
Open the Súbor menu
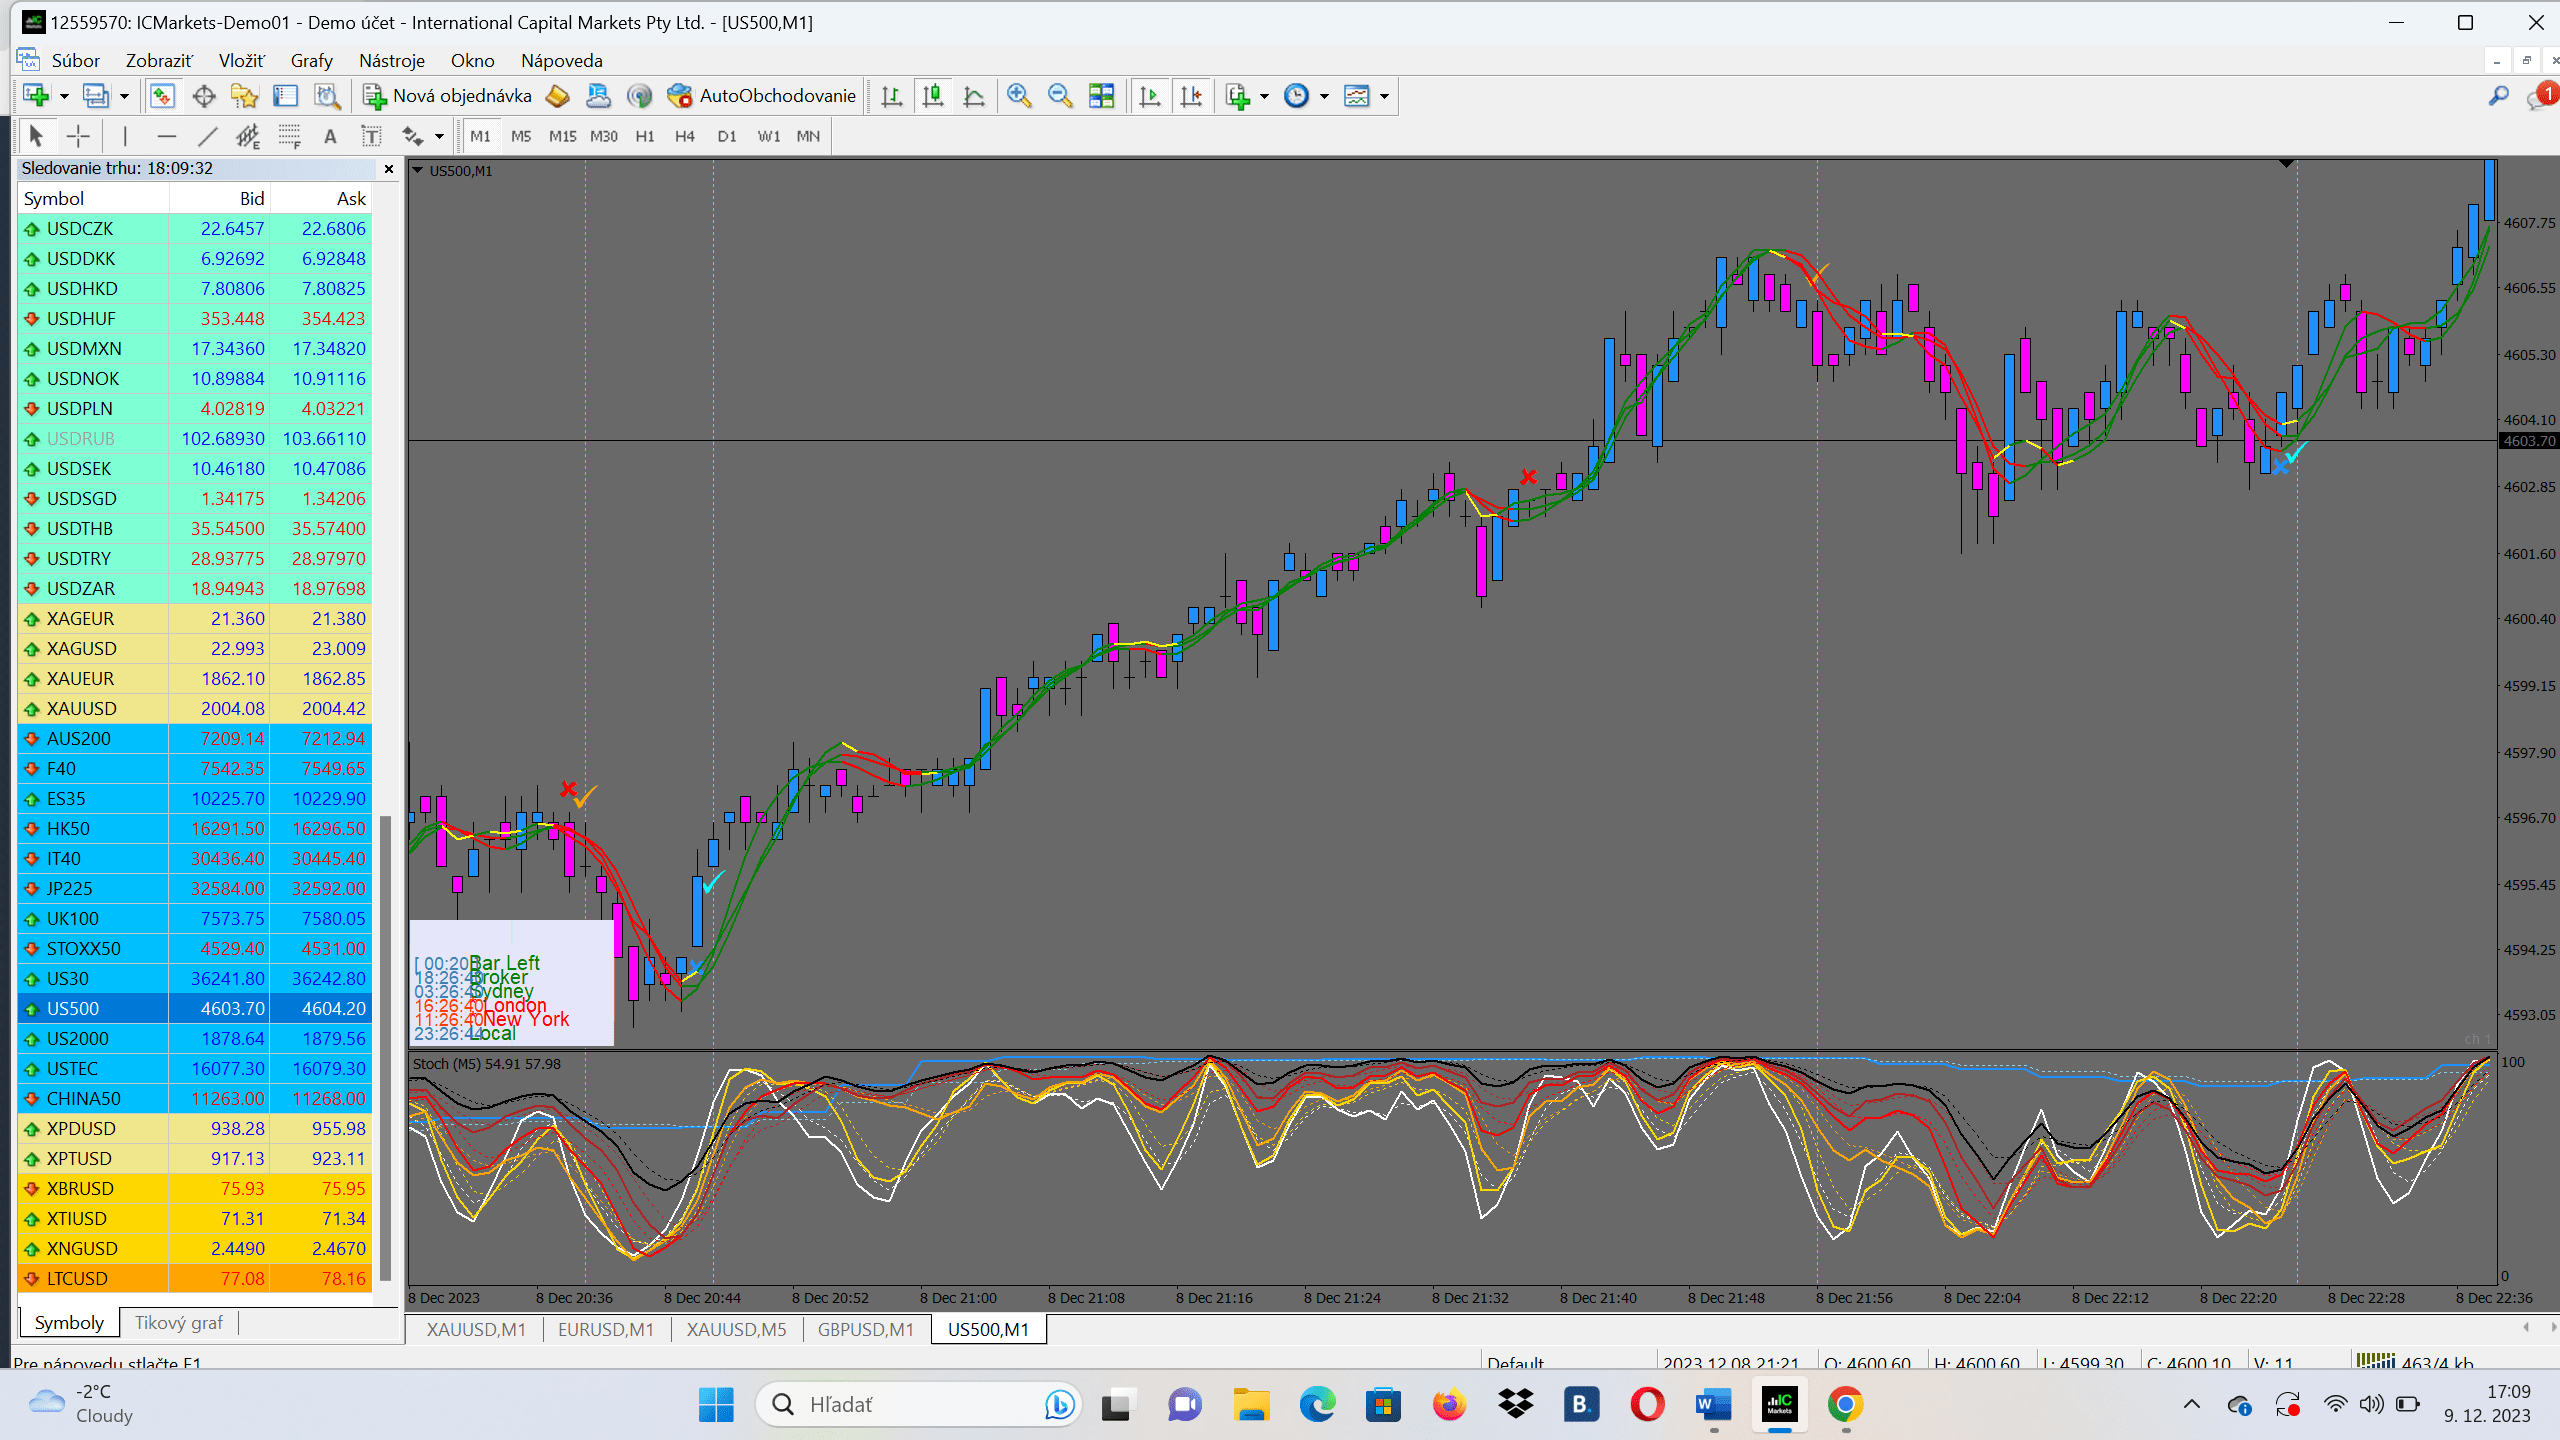click(76, 61)
